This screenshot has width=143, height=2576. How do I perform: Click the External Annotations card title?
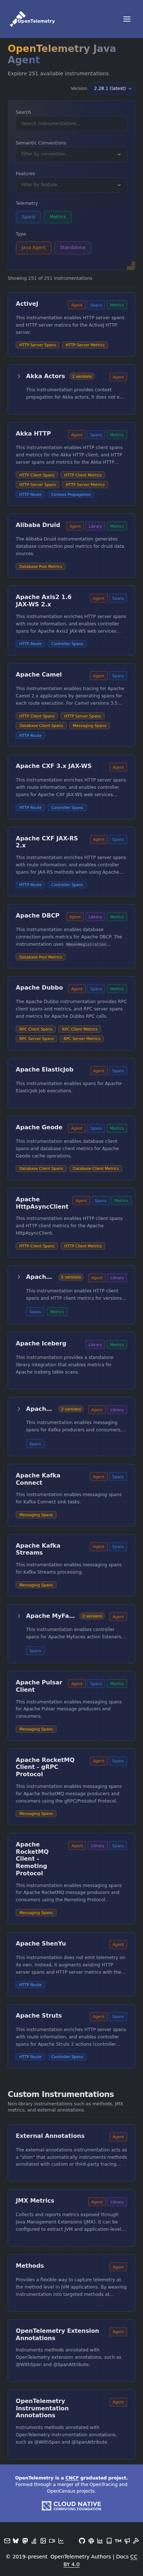pyautogui.click(x=50, y=2136)
